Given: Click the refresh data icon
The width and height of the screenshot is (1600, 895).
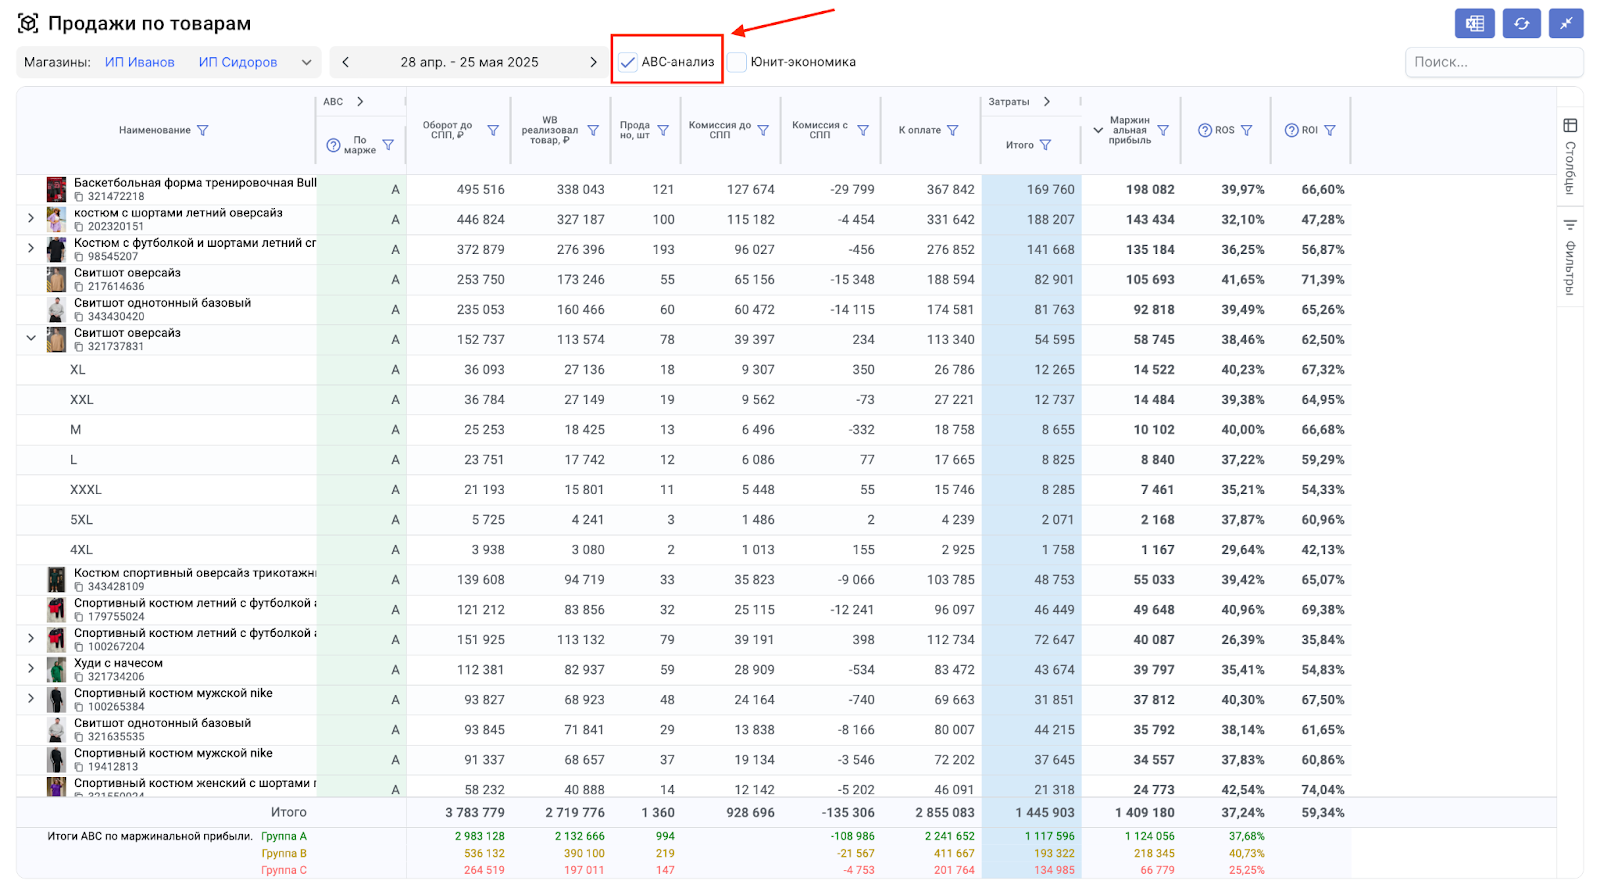Looking at the screenshot, I should click(1521, 23).
